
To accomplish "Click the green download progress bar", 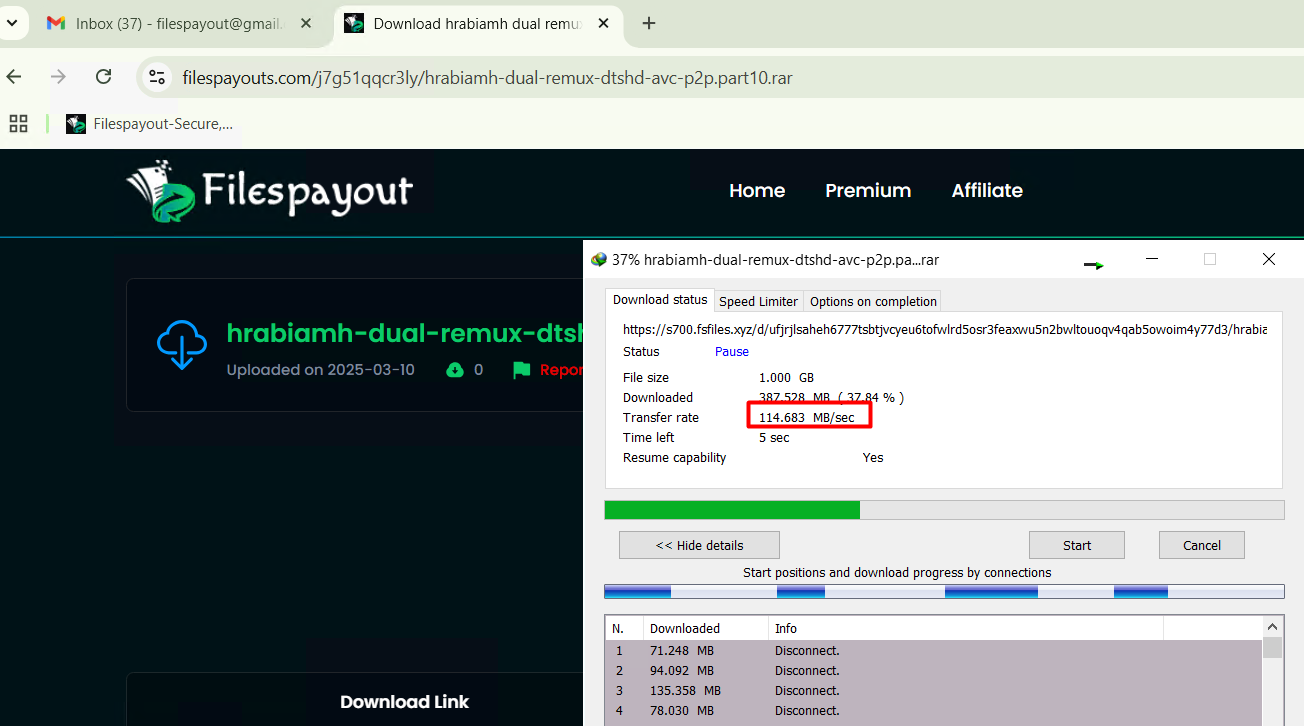I will coord(732,510).
